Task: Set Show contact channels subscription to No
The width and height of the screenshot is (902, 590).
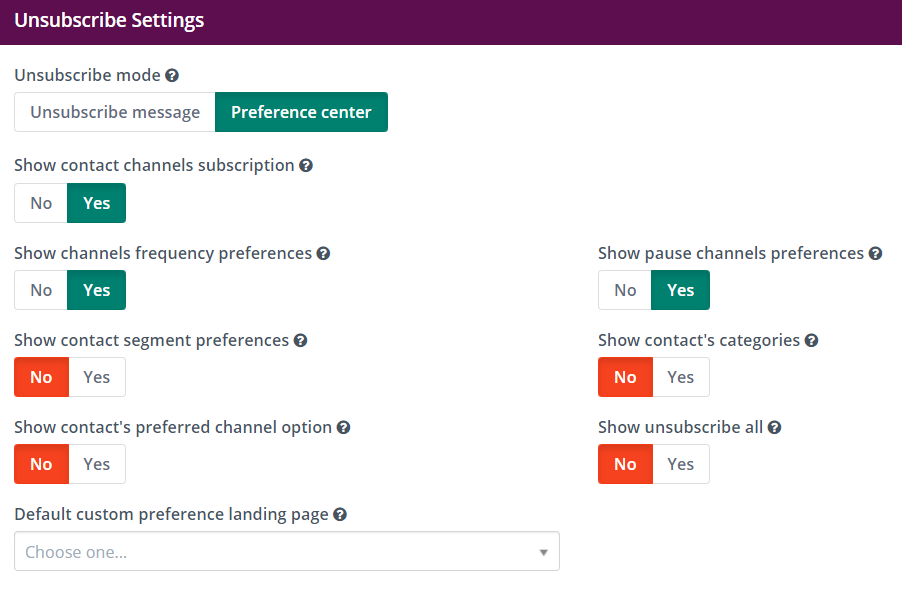Action: [x=41, y=203]
